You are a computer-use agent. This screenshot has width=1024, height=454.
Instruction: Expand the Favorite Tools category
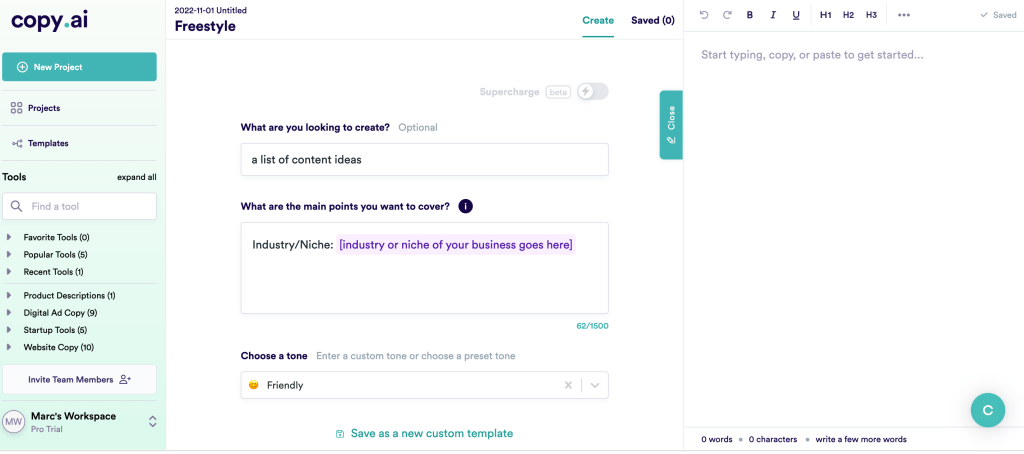point(9,237)
